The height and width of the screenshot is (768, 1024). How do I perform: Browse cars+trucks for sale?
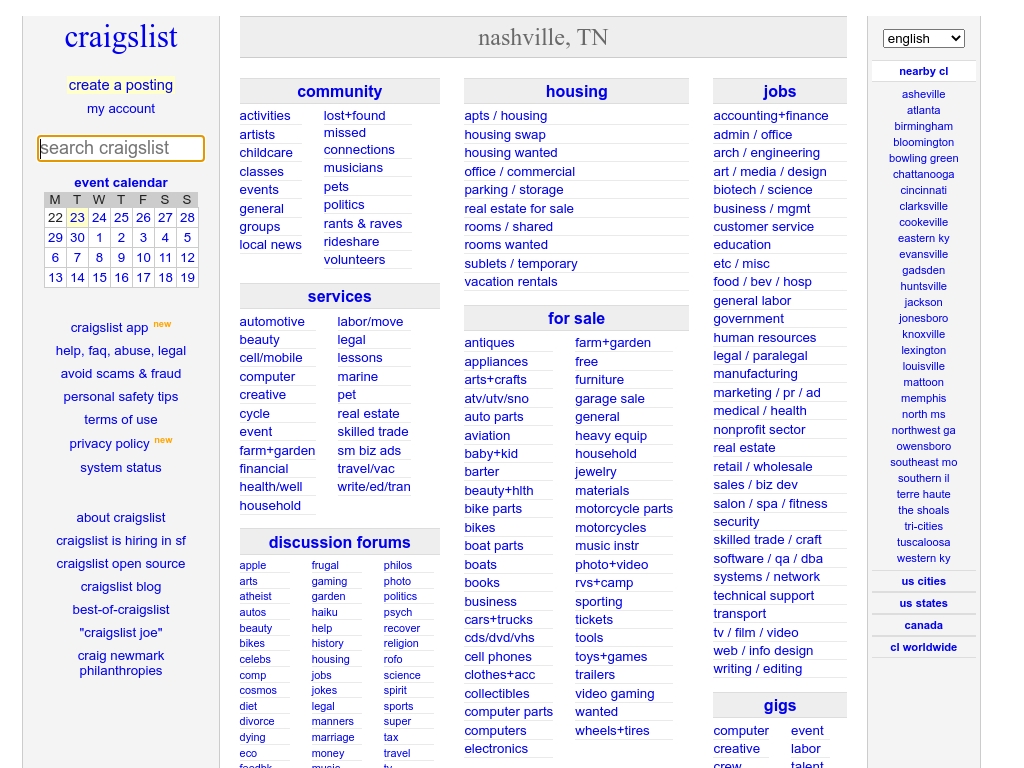[498, 620]
